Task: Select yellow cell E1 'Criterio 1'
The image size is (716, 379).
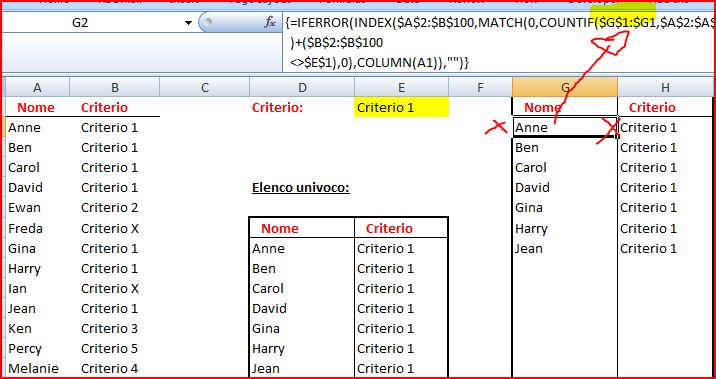Action: pyautogui.click(x=401, y=108)
